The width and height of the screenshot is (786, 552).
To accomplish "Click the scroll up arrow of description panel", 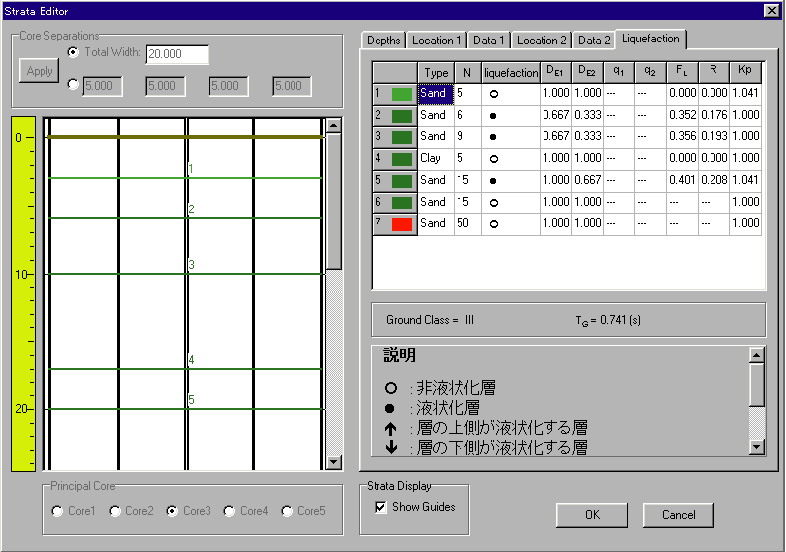I will 756,355.
